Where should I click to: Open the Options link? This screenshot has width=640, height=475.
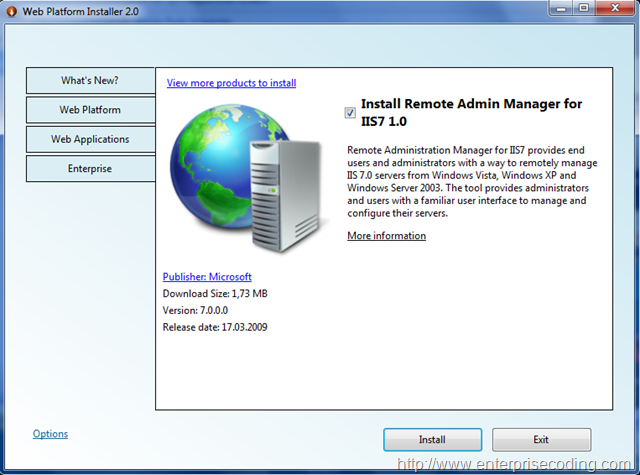50,433
